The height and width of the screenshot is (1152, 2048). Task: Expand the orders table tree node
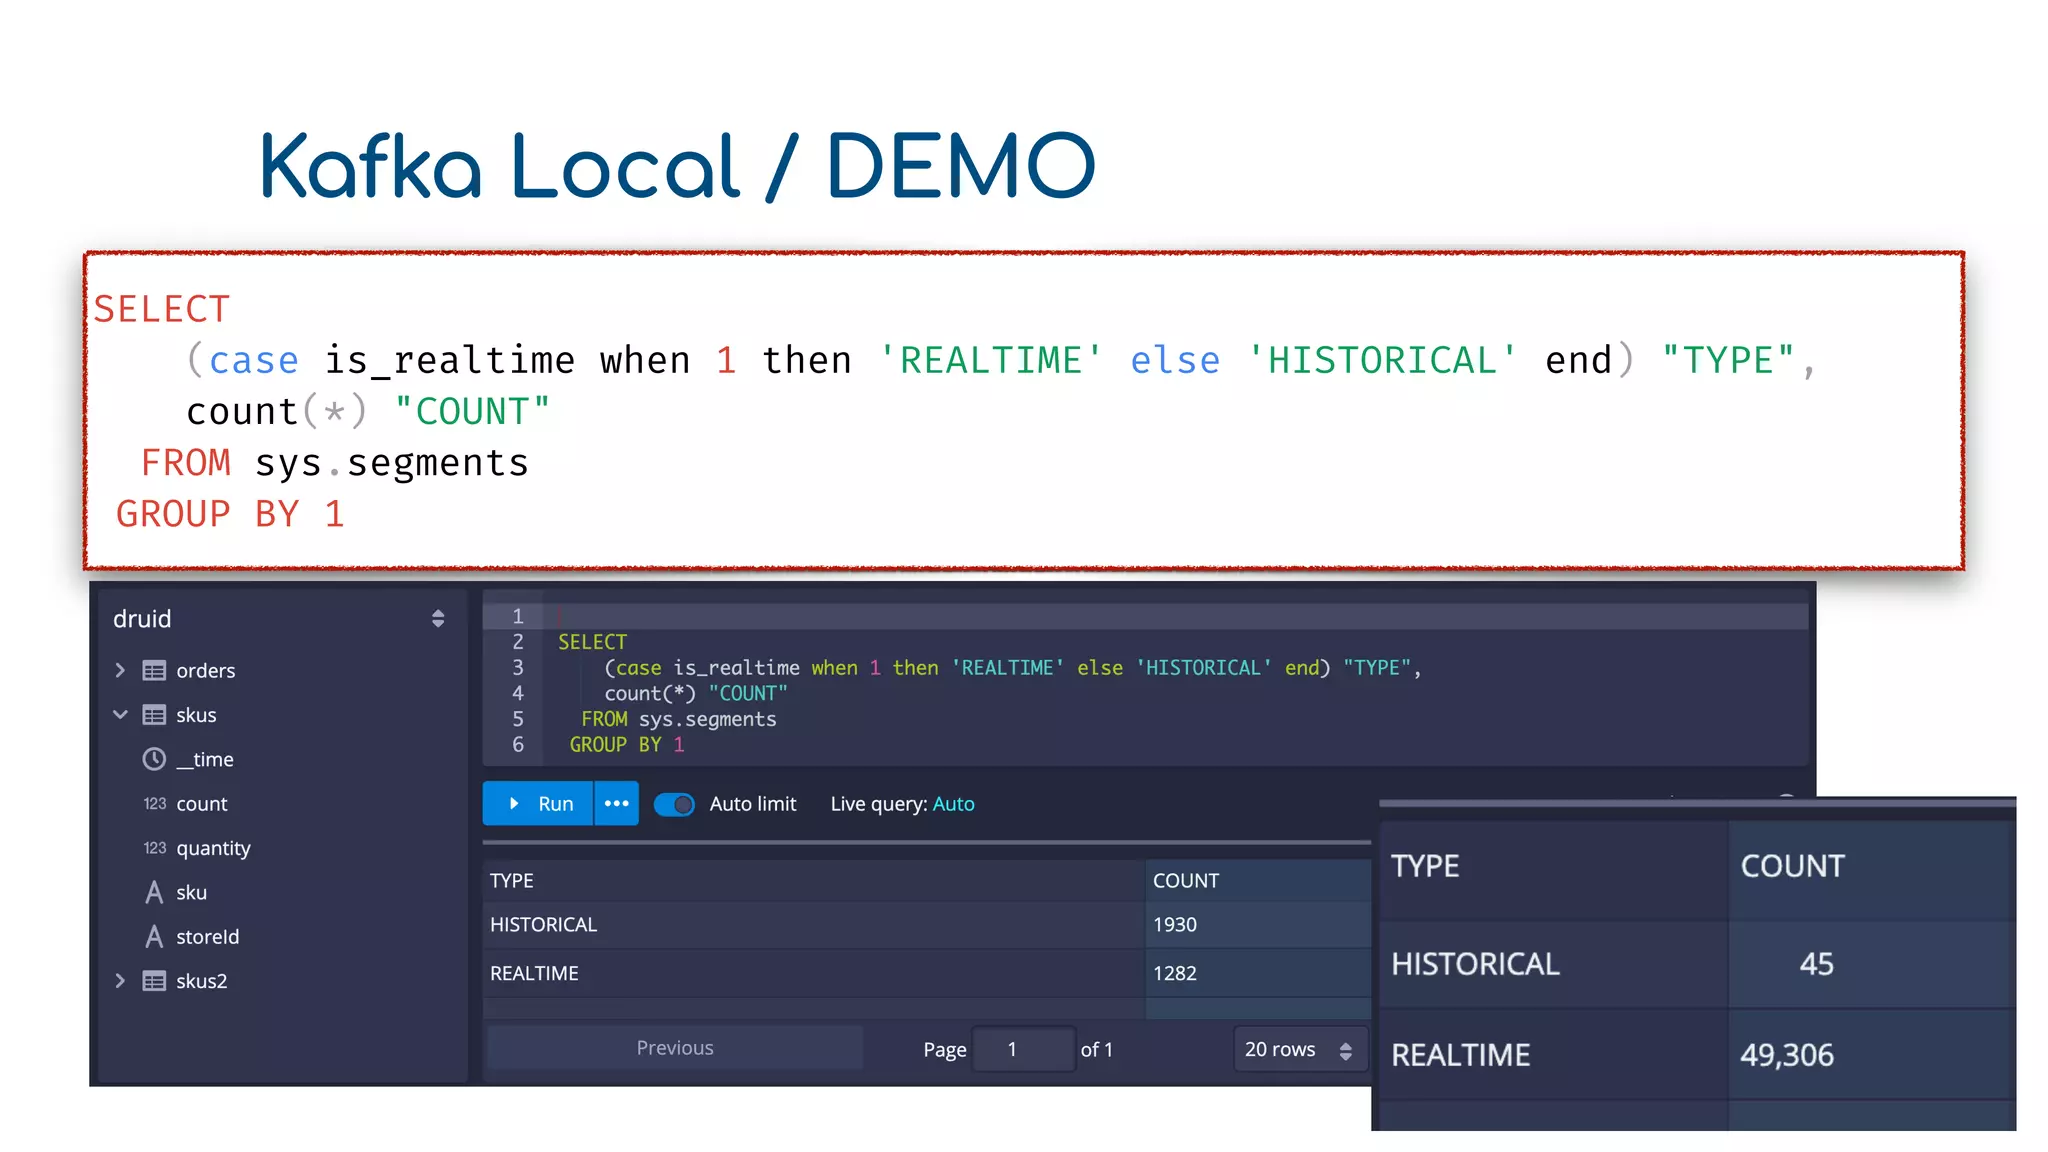(x=120, y=670)
